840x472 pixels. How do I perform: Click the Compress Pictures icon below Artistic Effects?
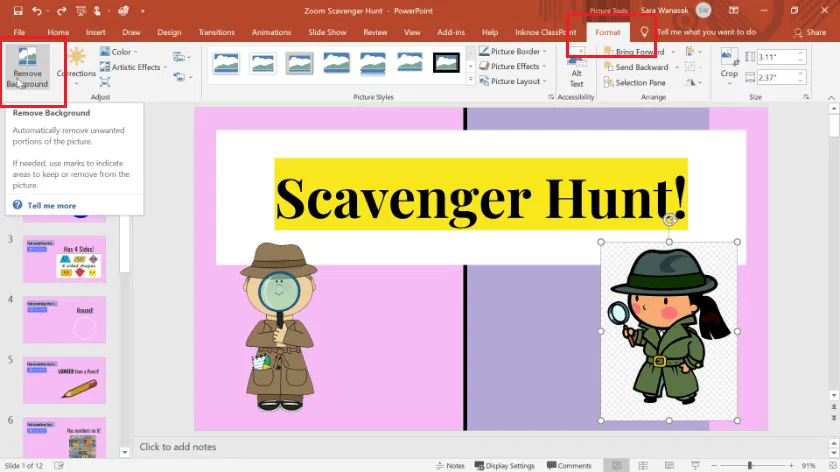105,82
